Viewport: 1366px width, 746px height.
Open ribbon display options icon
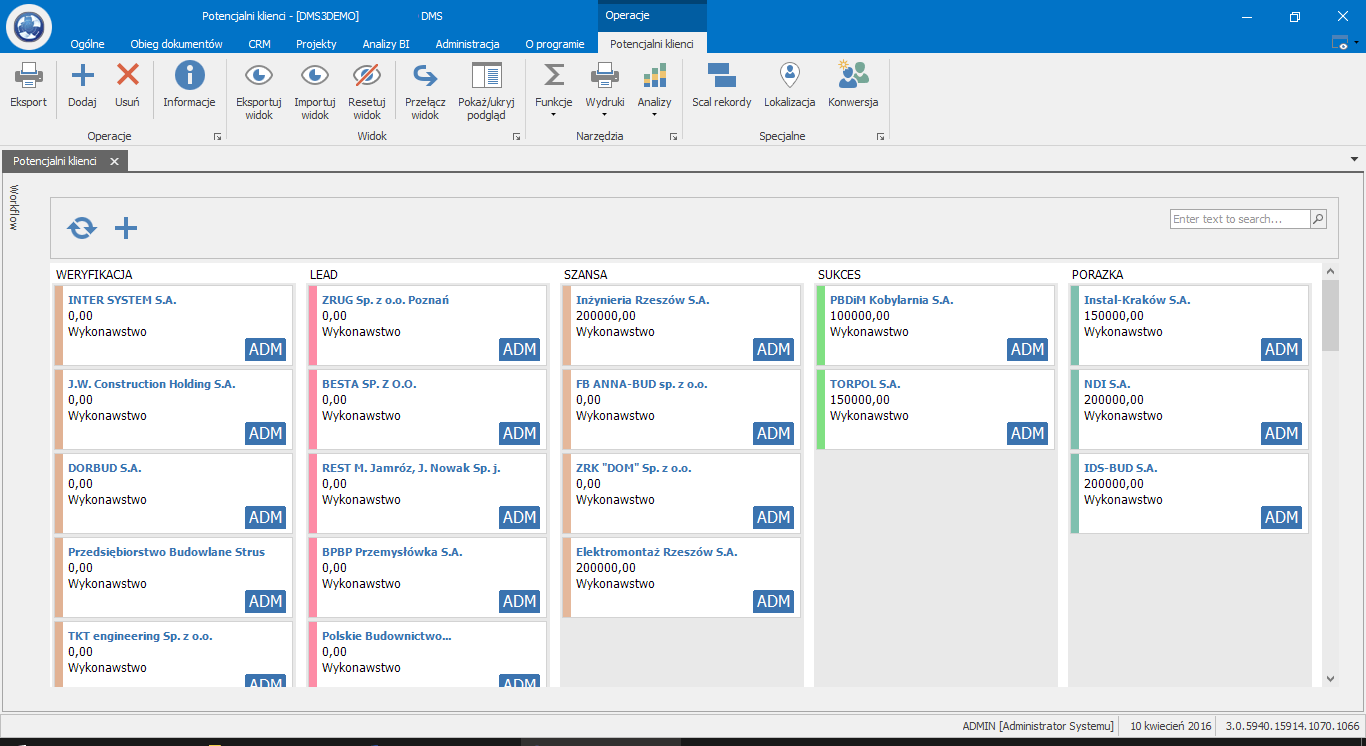1341,42
